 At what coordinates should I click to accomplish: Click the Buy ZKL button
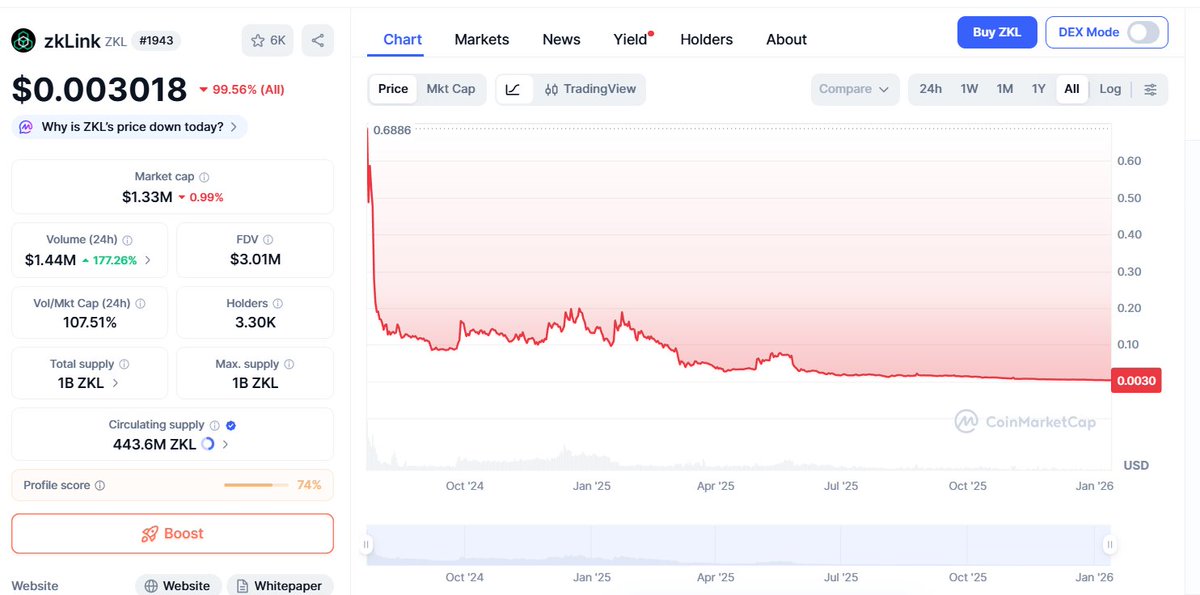click(997, 32)
